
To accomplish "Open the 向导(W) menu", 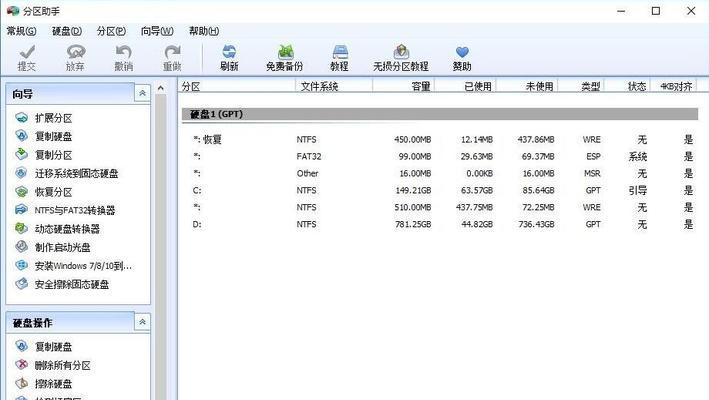I will (157, 31).
